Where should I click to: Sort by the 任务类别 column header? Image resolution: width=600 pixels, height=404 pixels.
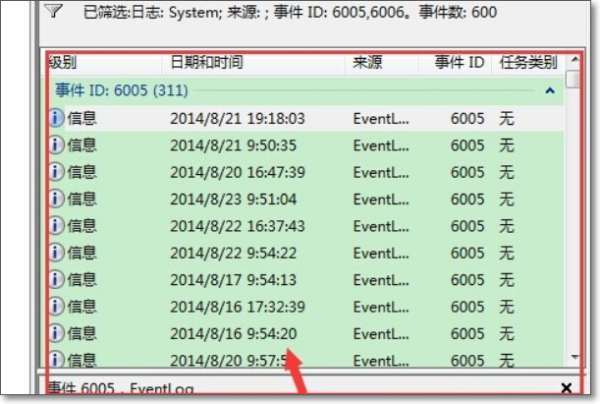[528, 62]
